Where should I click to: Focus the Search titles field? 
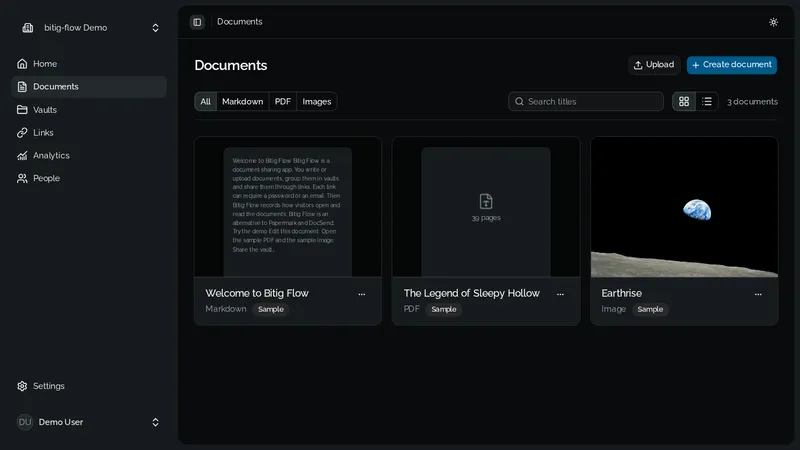[x=586, y=102]
